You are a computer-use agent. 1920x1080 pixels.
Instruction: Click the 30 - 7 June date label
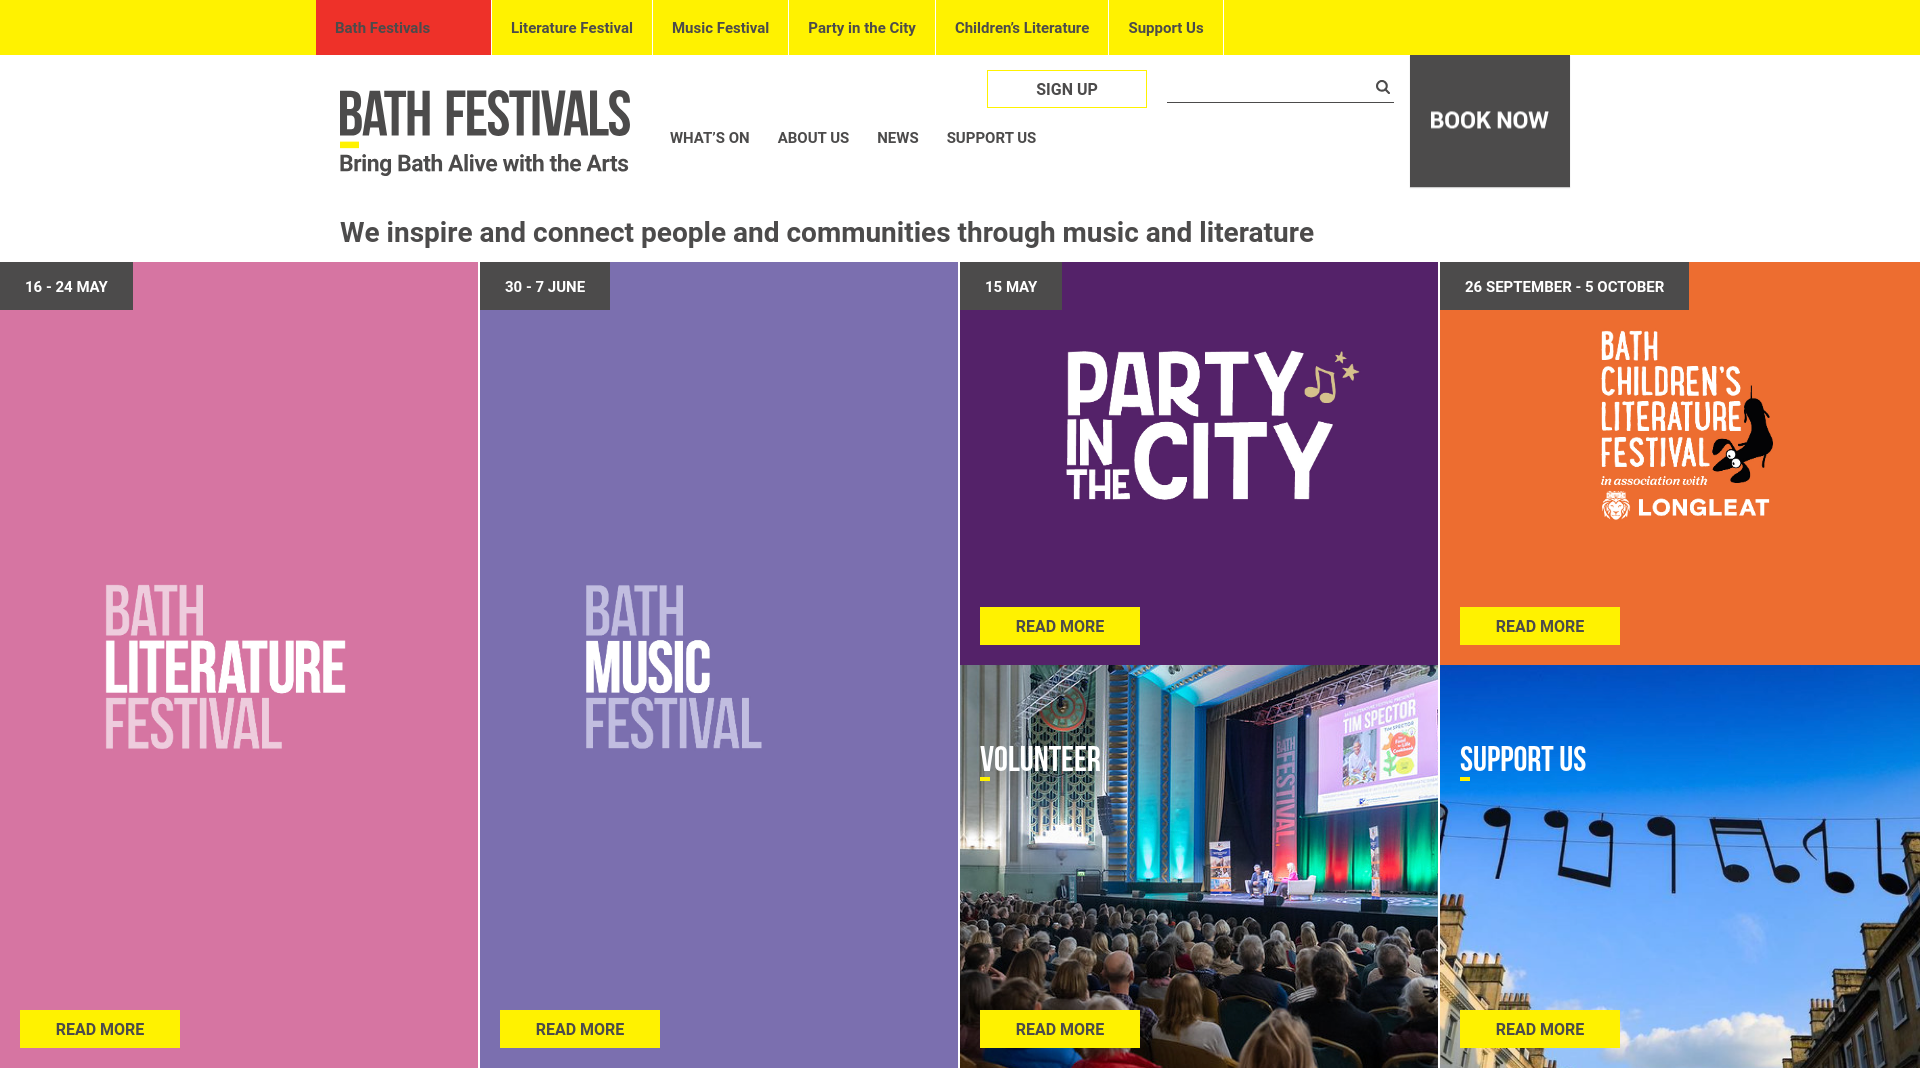545,286
